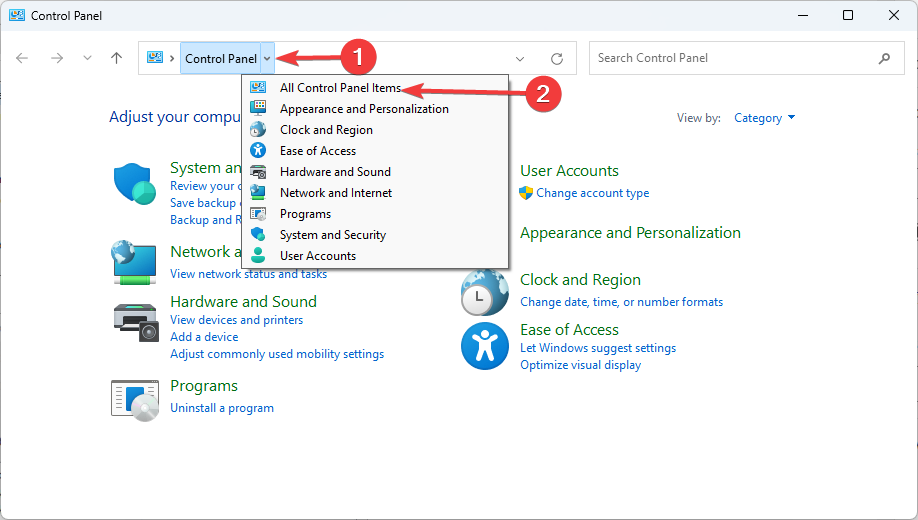Image resolution: width=918 pixels, height=520 pixels.
Task: Expand the address bar history dropdown
Action: coord(519,59)
